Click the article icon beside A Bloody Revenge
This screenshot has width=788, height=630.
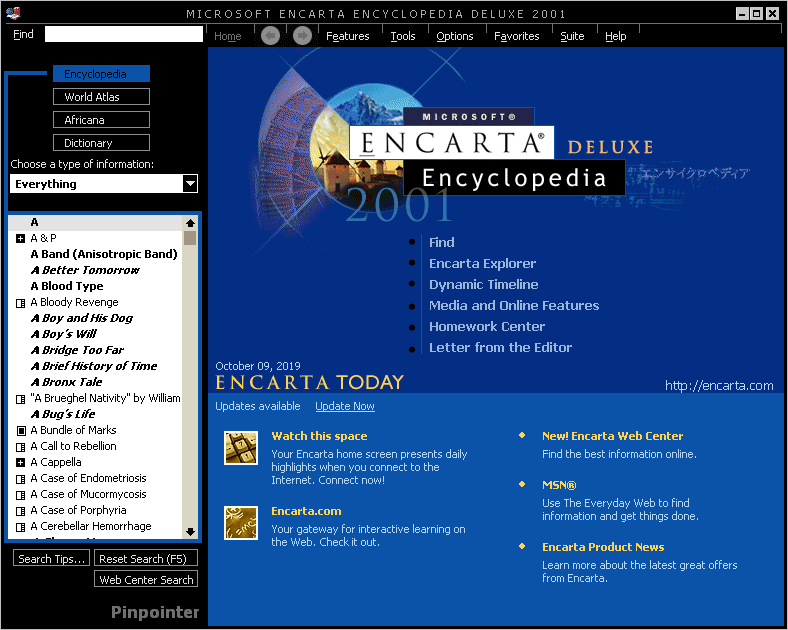click(x=21, y=303)
